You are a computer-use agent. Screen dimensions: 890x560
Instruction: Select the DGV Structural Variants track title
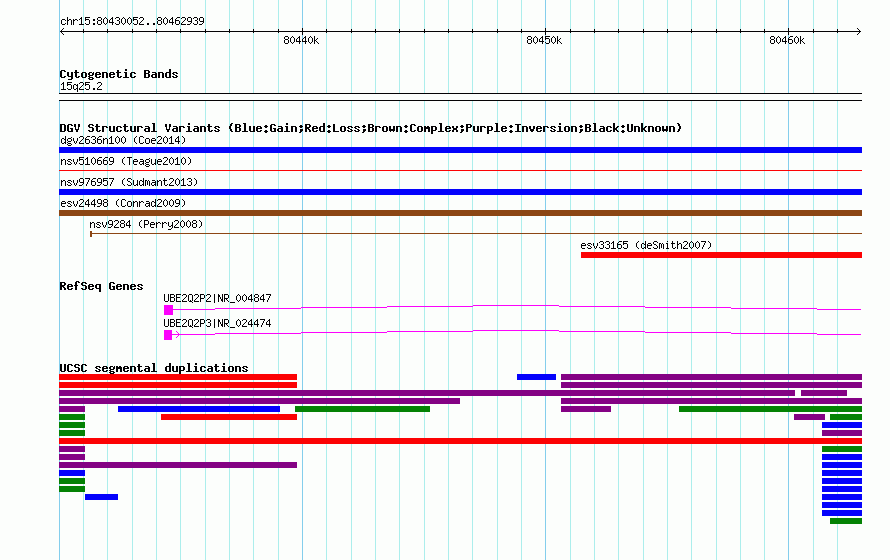371,128
